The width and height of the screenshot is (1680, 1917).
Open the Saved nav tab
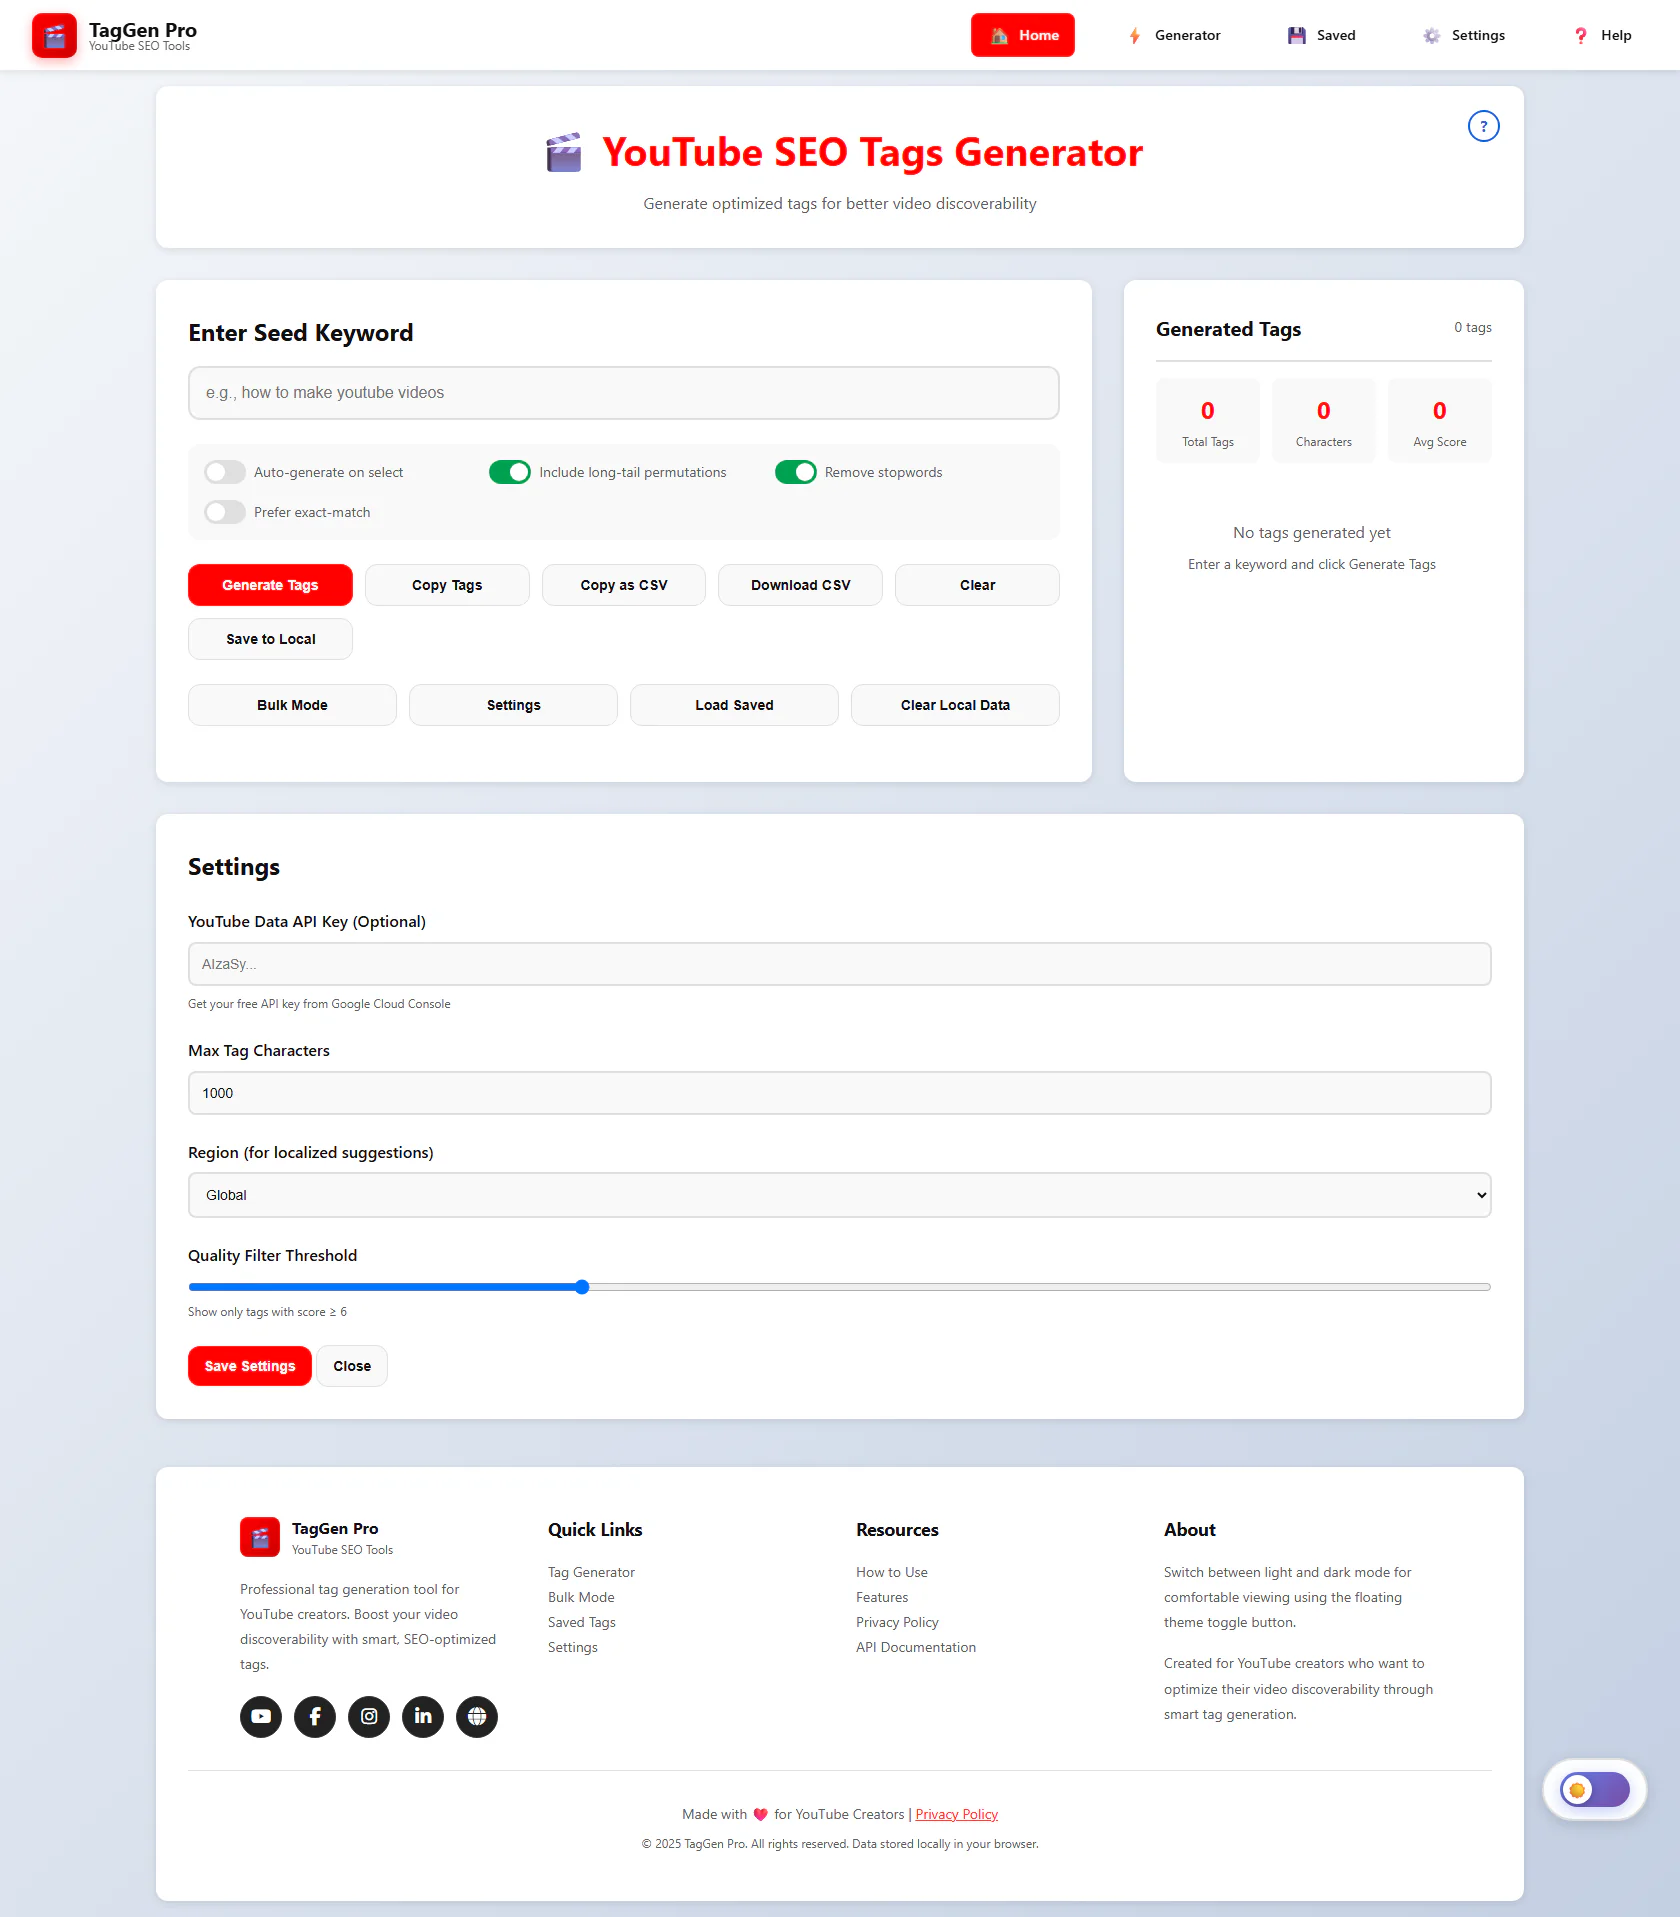click(x=1321, y=36)
